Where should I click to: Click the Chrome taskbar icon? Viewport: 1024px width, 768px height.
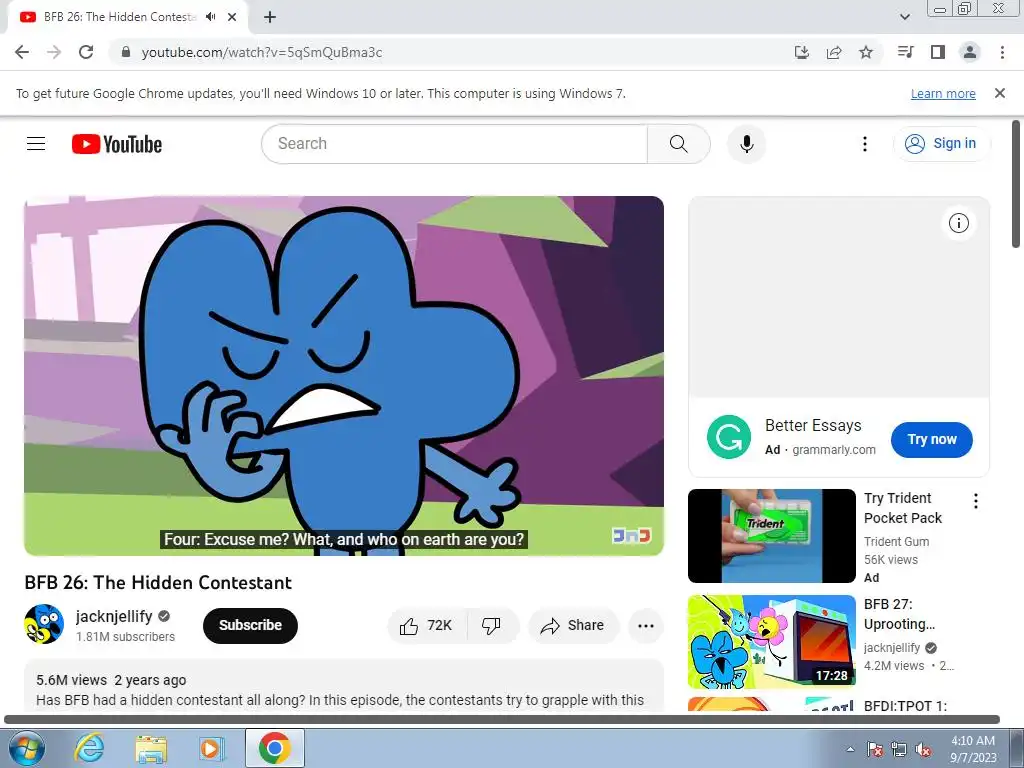click(275, 748)
